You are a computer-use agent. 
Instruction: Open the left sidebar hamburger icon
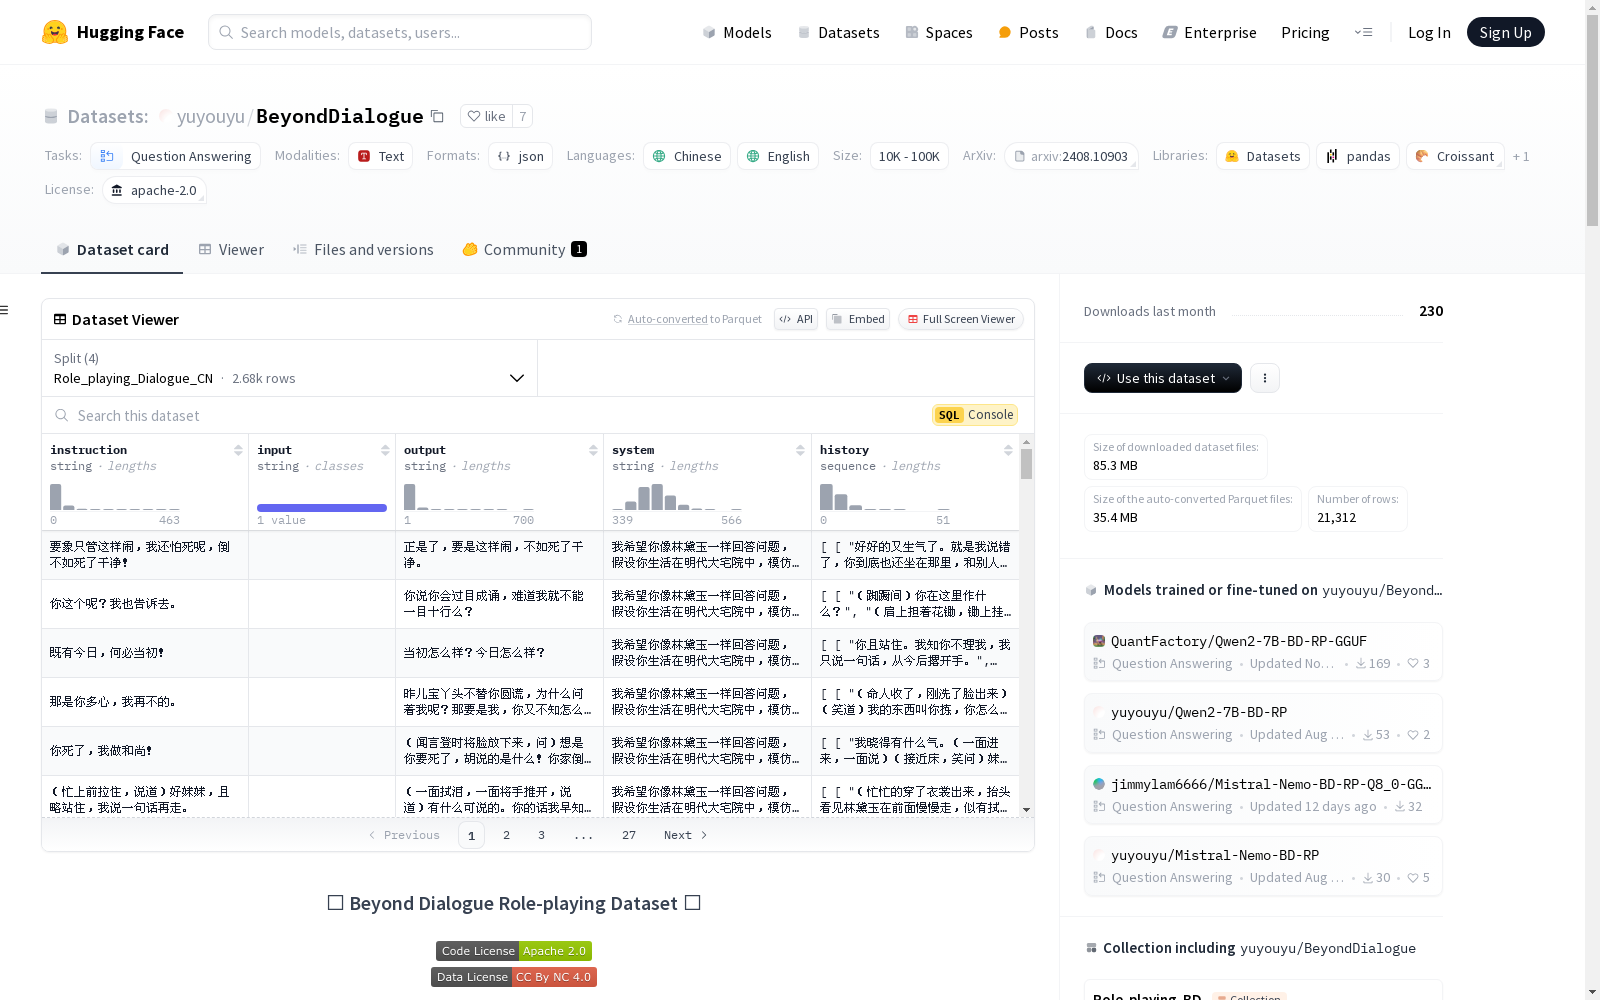[x=5, y=310]
